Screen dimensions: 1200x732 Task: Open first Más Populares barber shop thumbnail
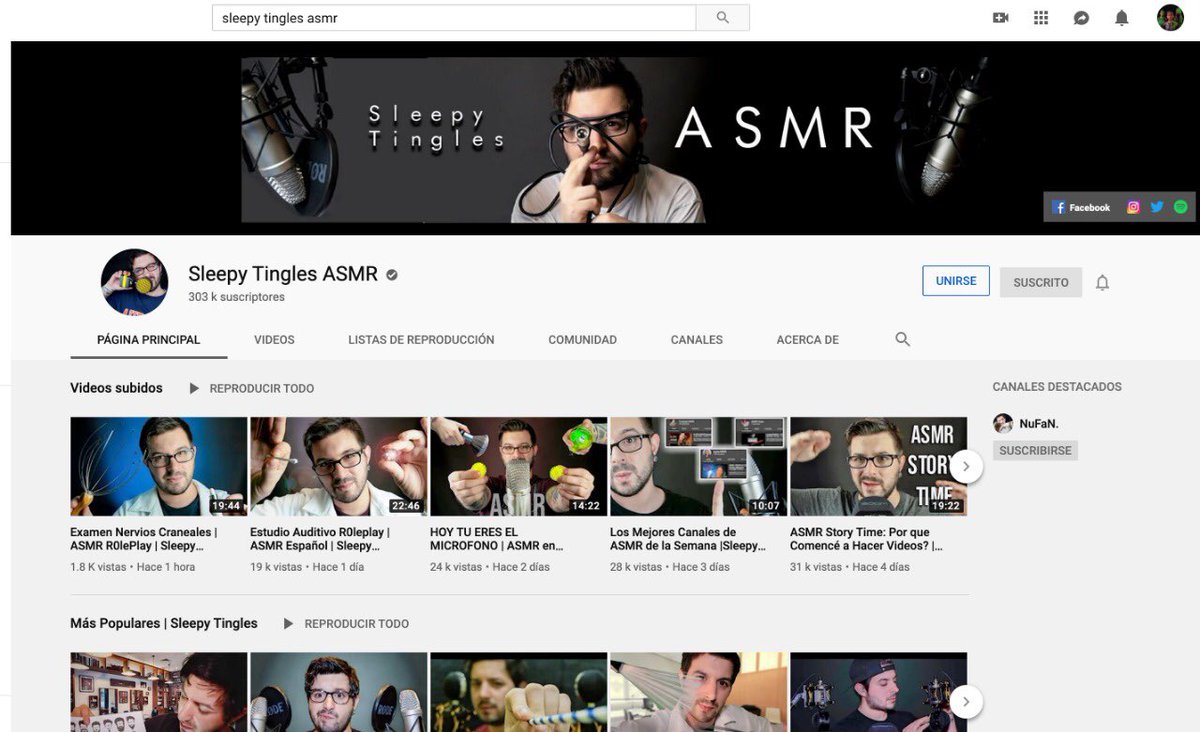pyautogui.click(x=158, y=692)
